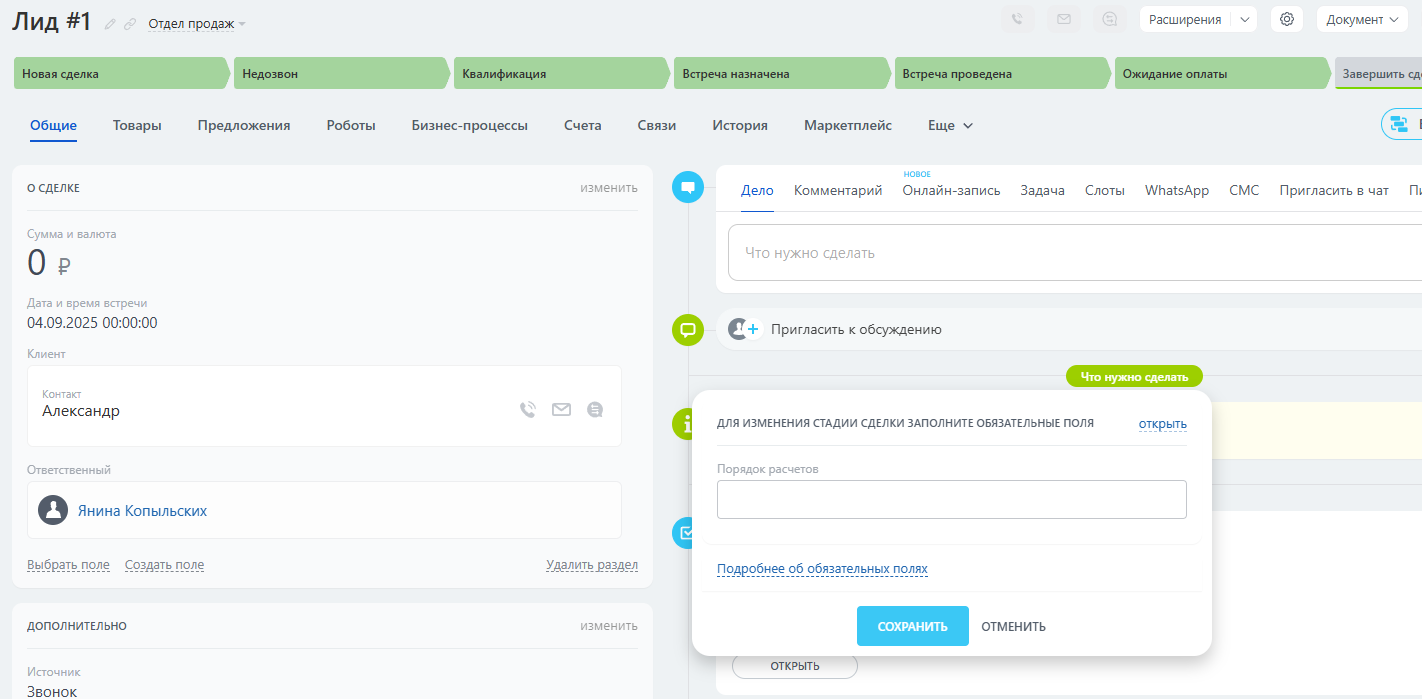Click the avatar icon of Янина Копыльских

pos(53,510)
